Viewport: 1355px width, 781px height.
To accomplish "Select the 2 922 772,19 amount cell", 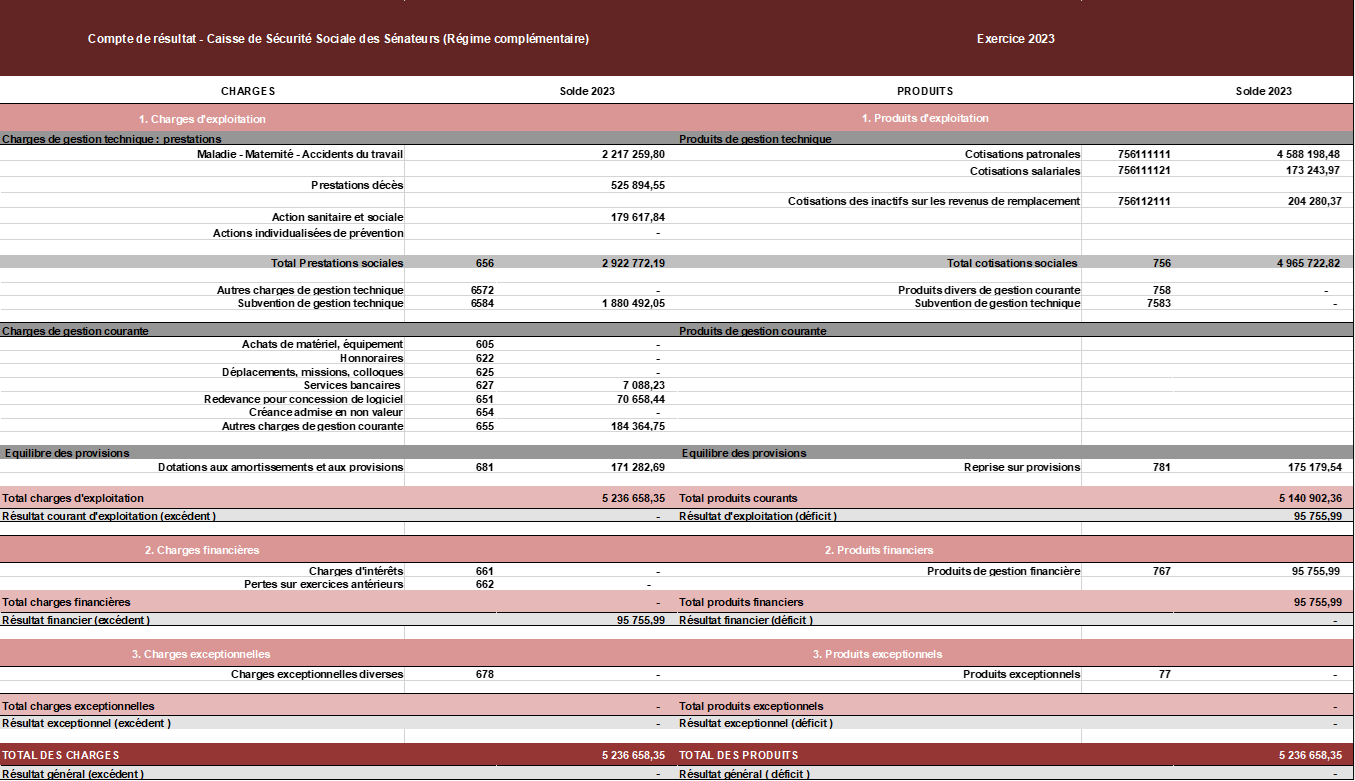I will coord(633,263).
